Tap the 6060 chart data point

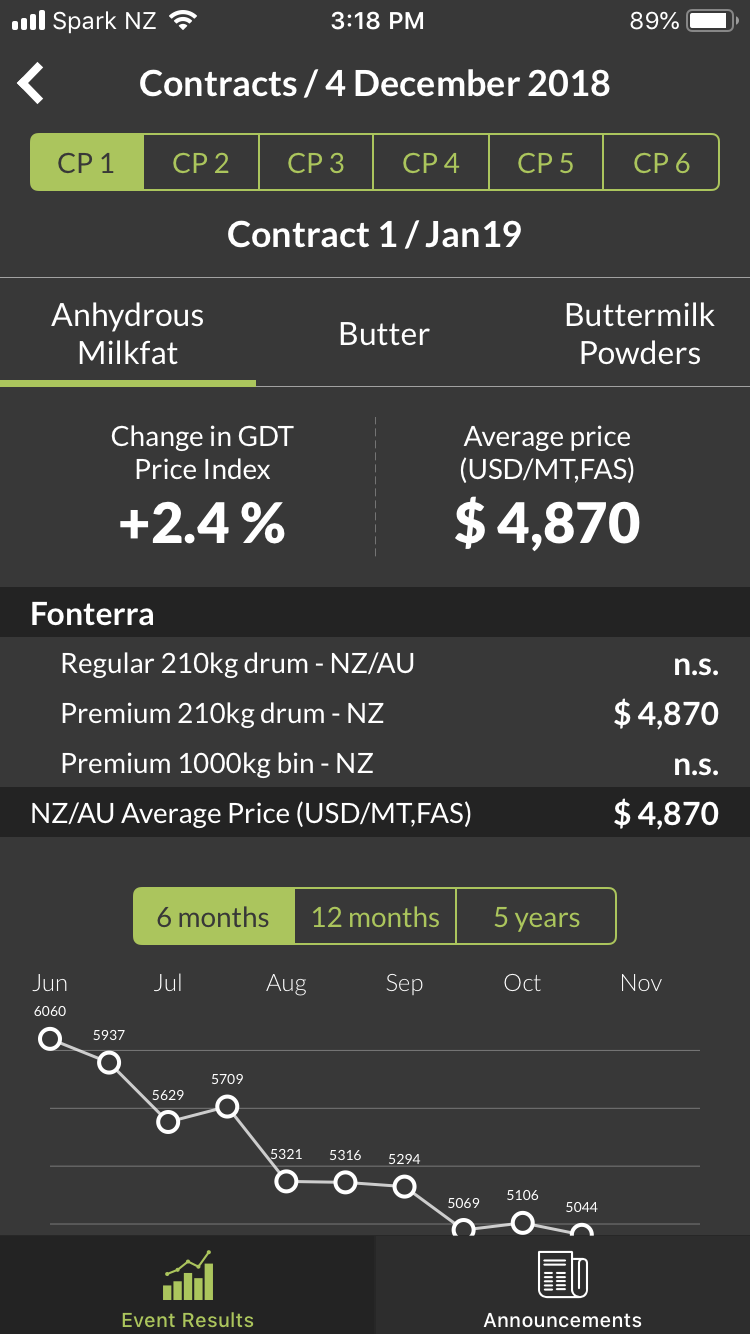click(x=50, y=1039)
